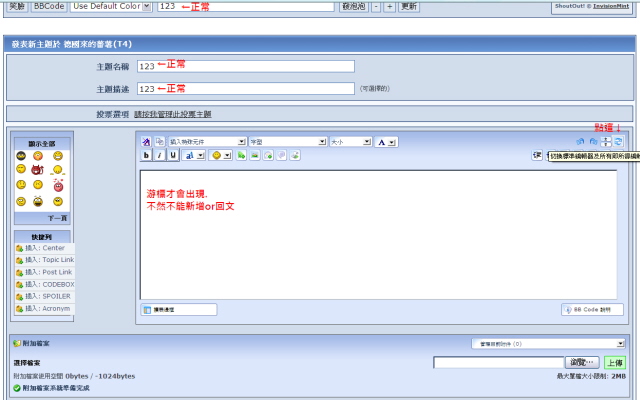Insert Center from the quick list
This screenshot has height=400, width=640.
[x=45, y=248]
